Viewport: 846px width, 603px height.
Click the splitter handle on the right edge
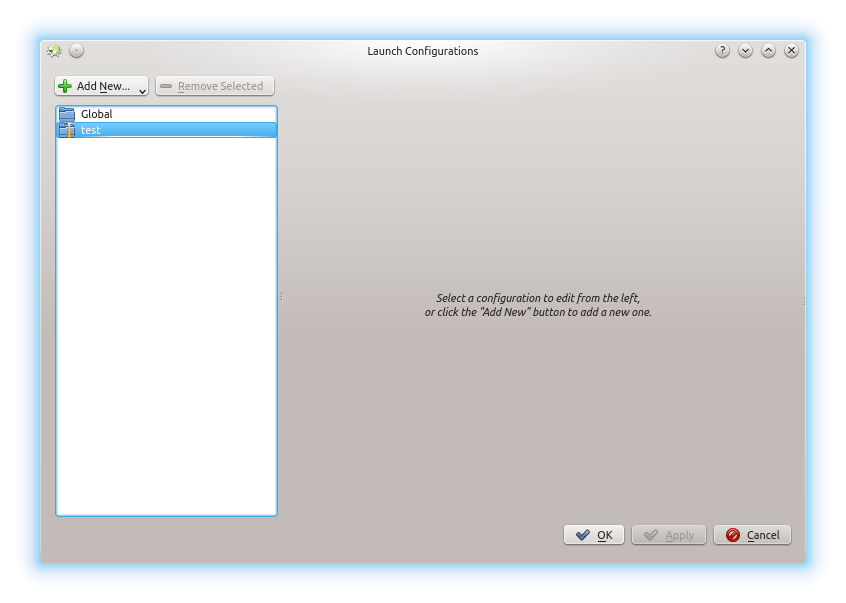click(x=804, y=301)
